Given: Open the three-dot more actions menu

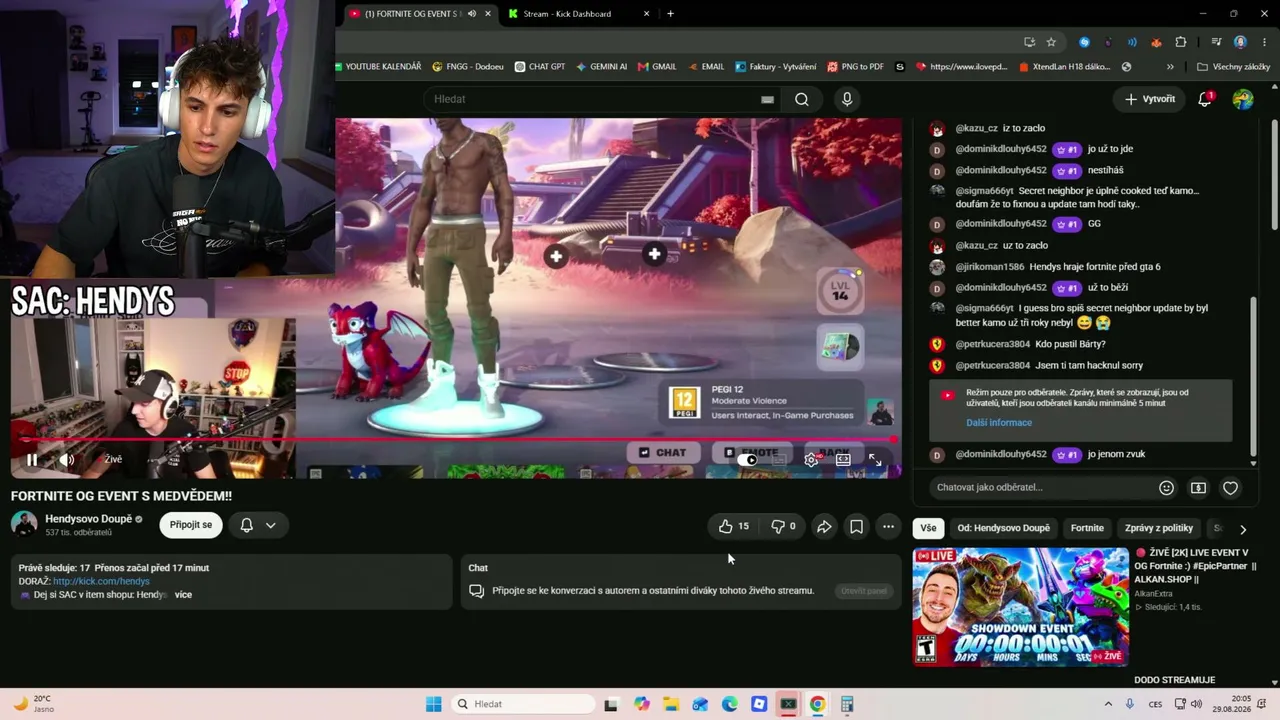Looking at the screenshot, I should [x=888, y=526].
